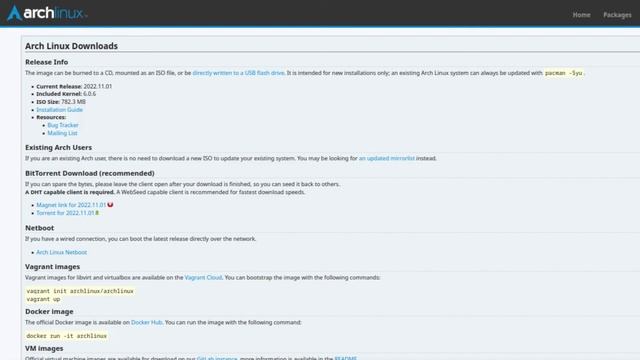Click the torrent file icon beside Torrent link
Image resolution: width=640 pixels, height=360 pixels.
(x=97, y=213)
